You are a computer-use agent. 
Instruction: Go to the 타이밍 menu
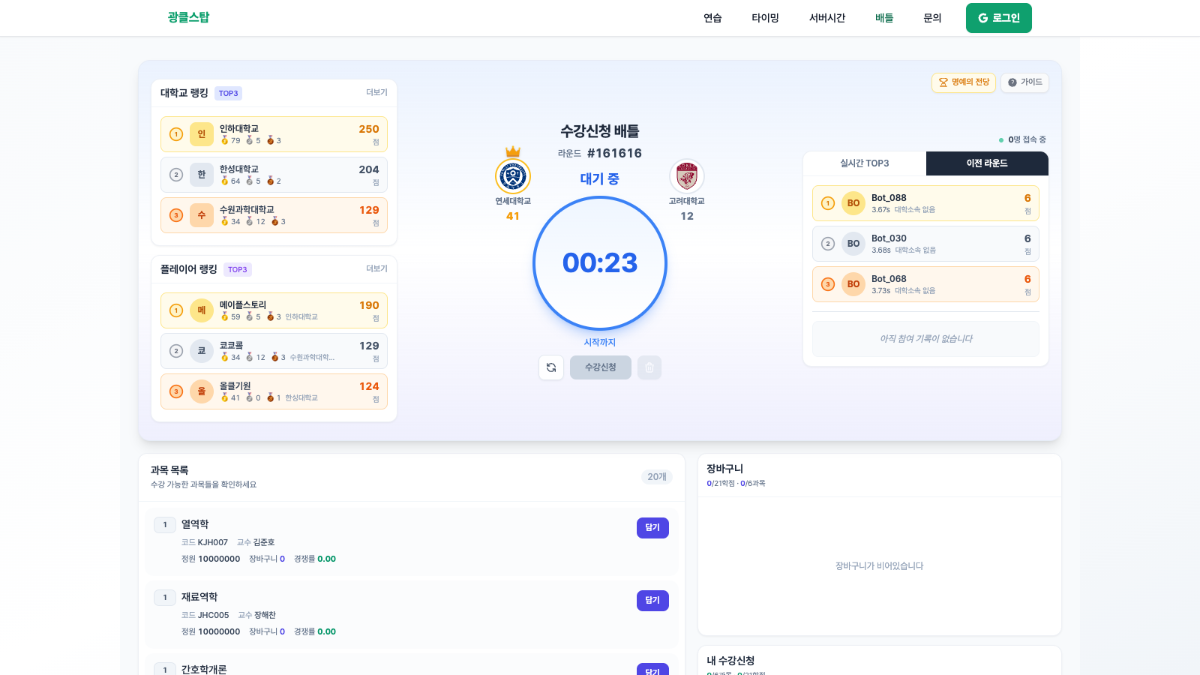click(765, 18)
